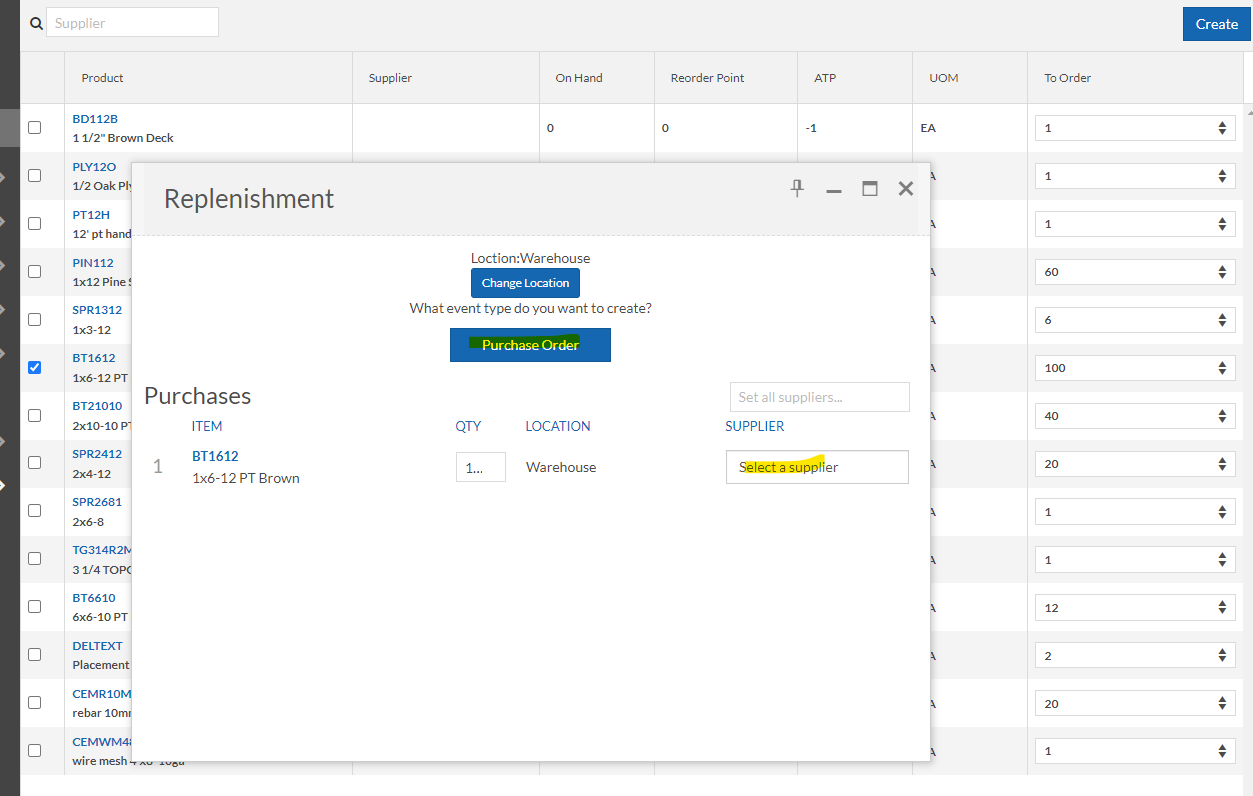Check the BD112B row checkbox

coord(35,128)
